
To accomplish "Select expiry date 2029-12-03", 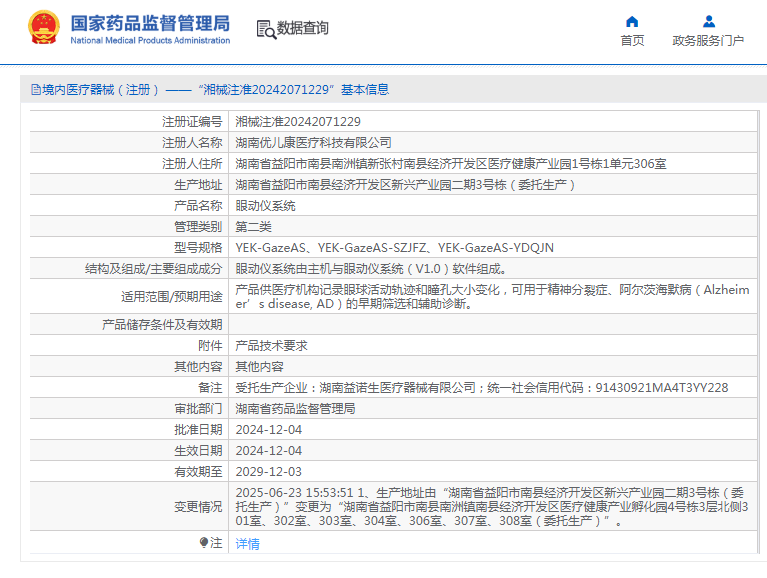I will tap(269, 472).
